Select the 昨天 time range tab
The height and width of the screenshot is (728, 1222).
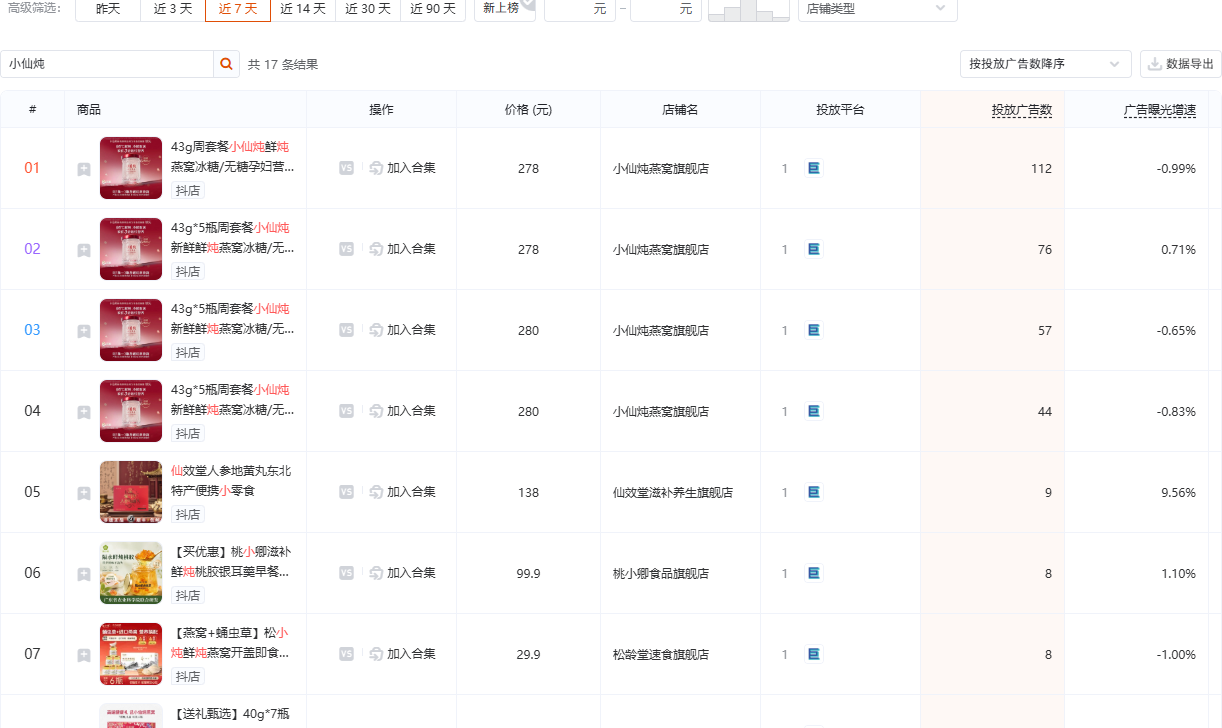(108, 9)
